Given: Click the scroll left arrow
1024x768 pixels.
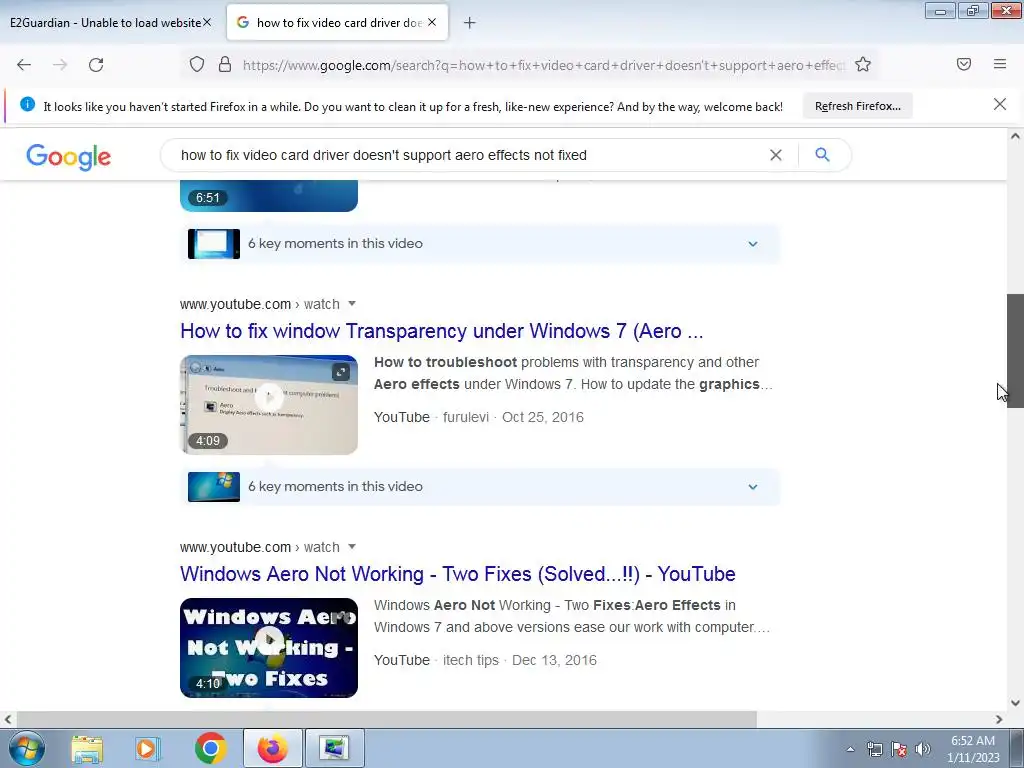Looking at the screenshot, I should pos(7,720).
